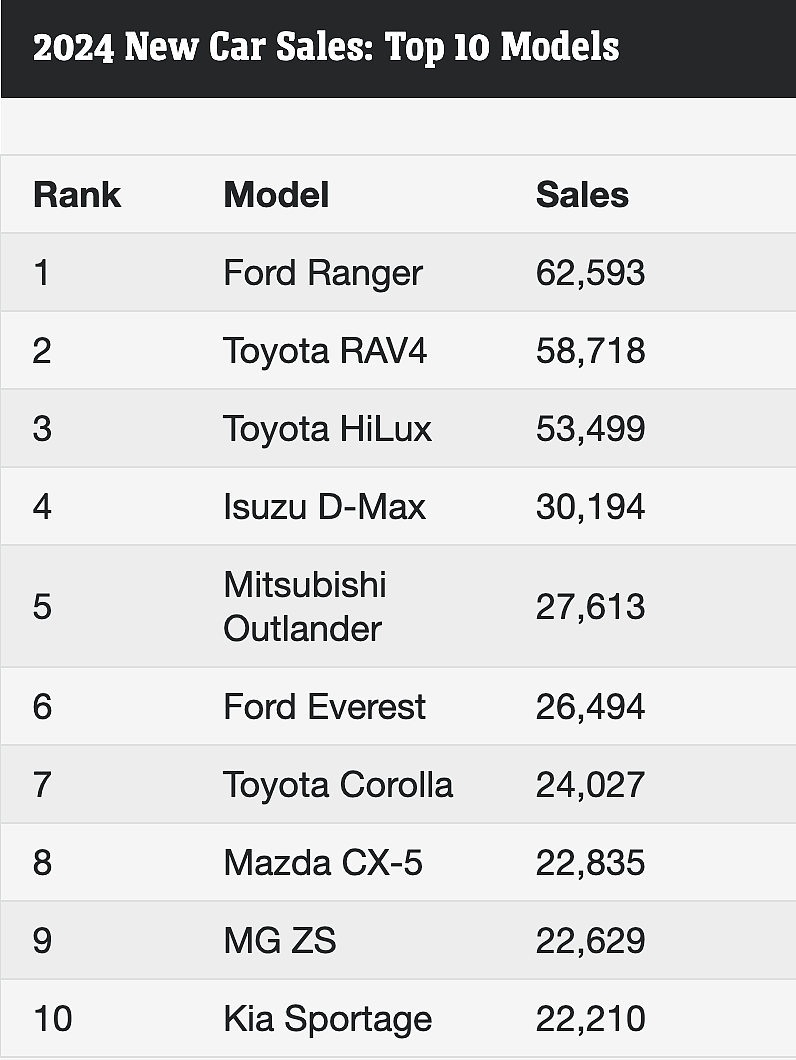Click the Toyota RAV4 model name
This screenshot has width=796, height=1060.
pos(325,352)
